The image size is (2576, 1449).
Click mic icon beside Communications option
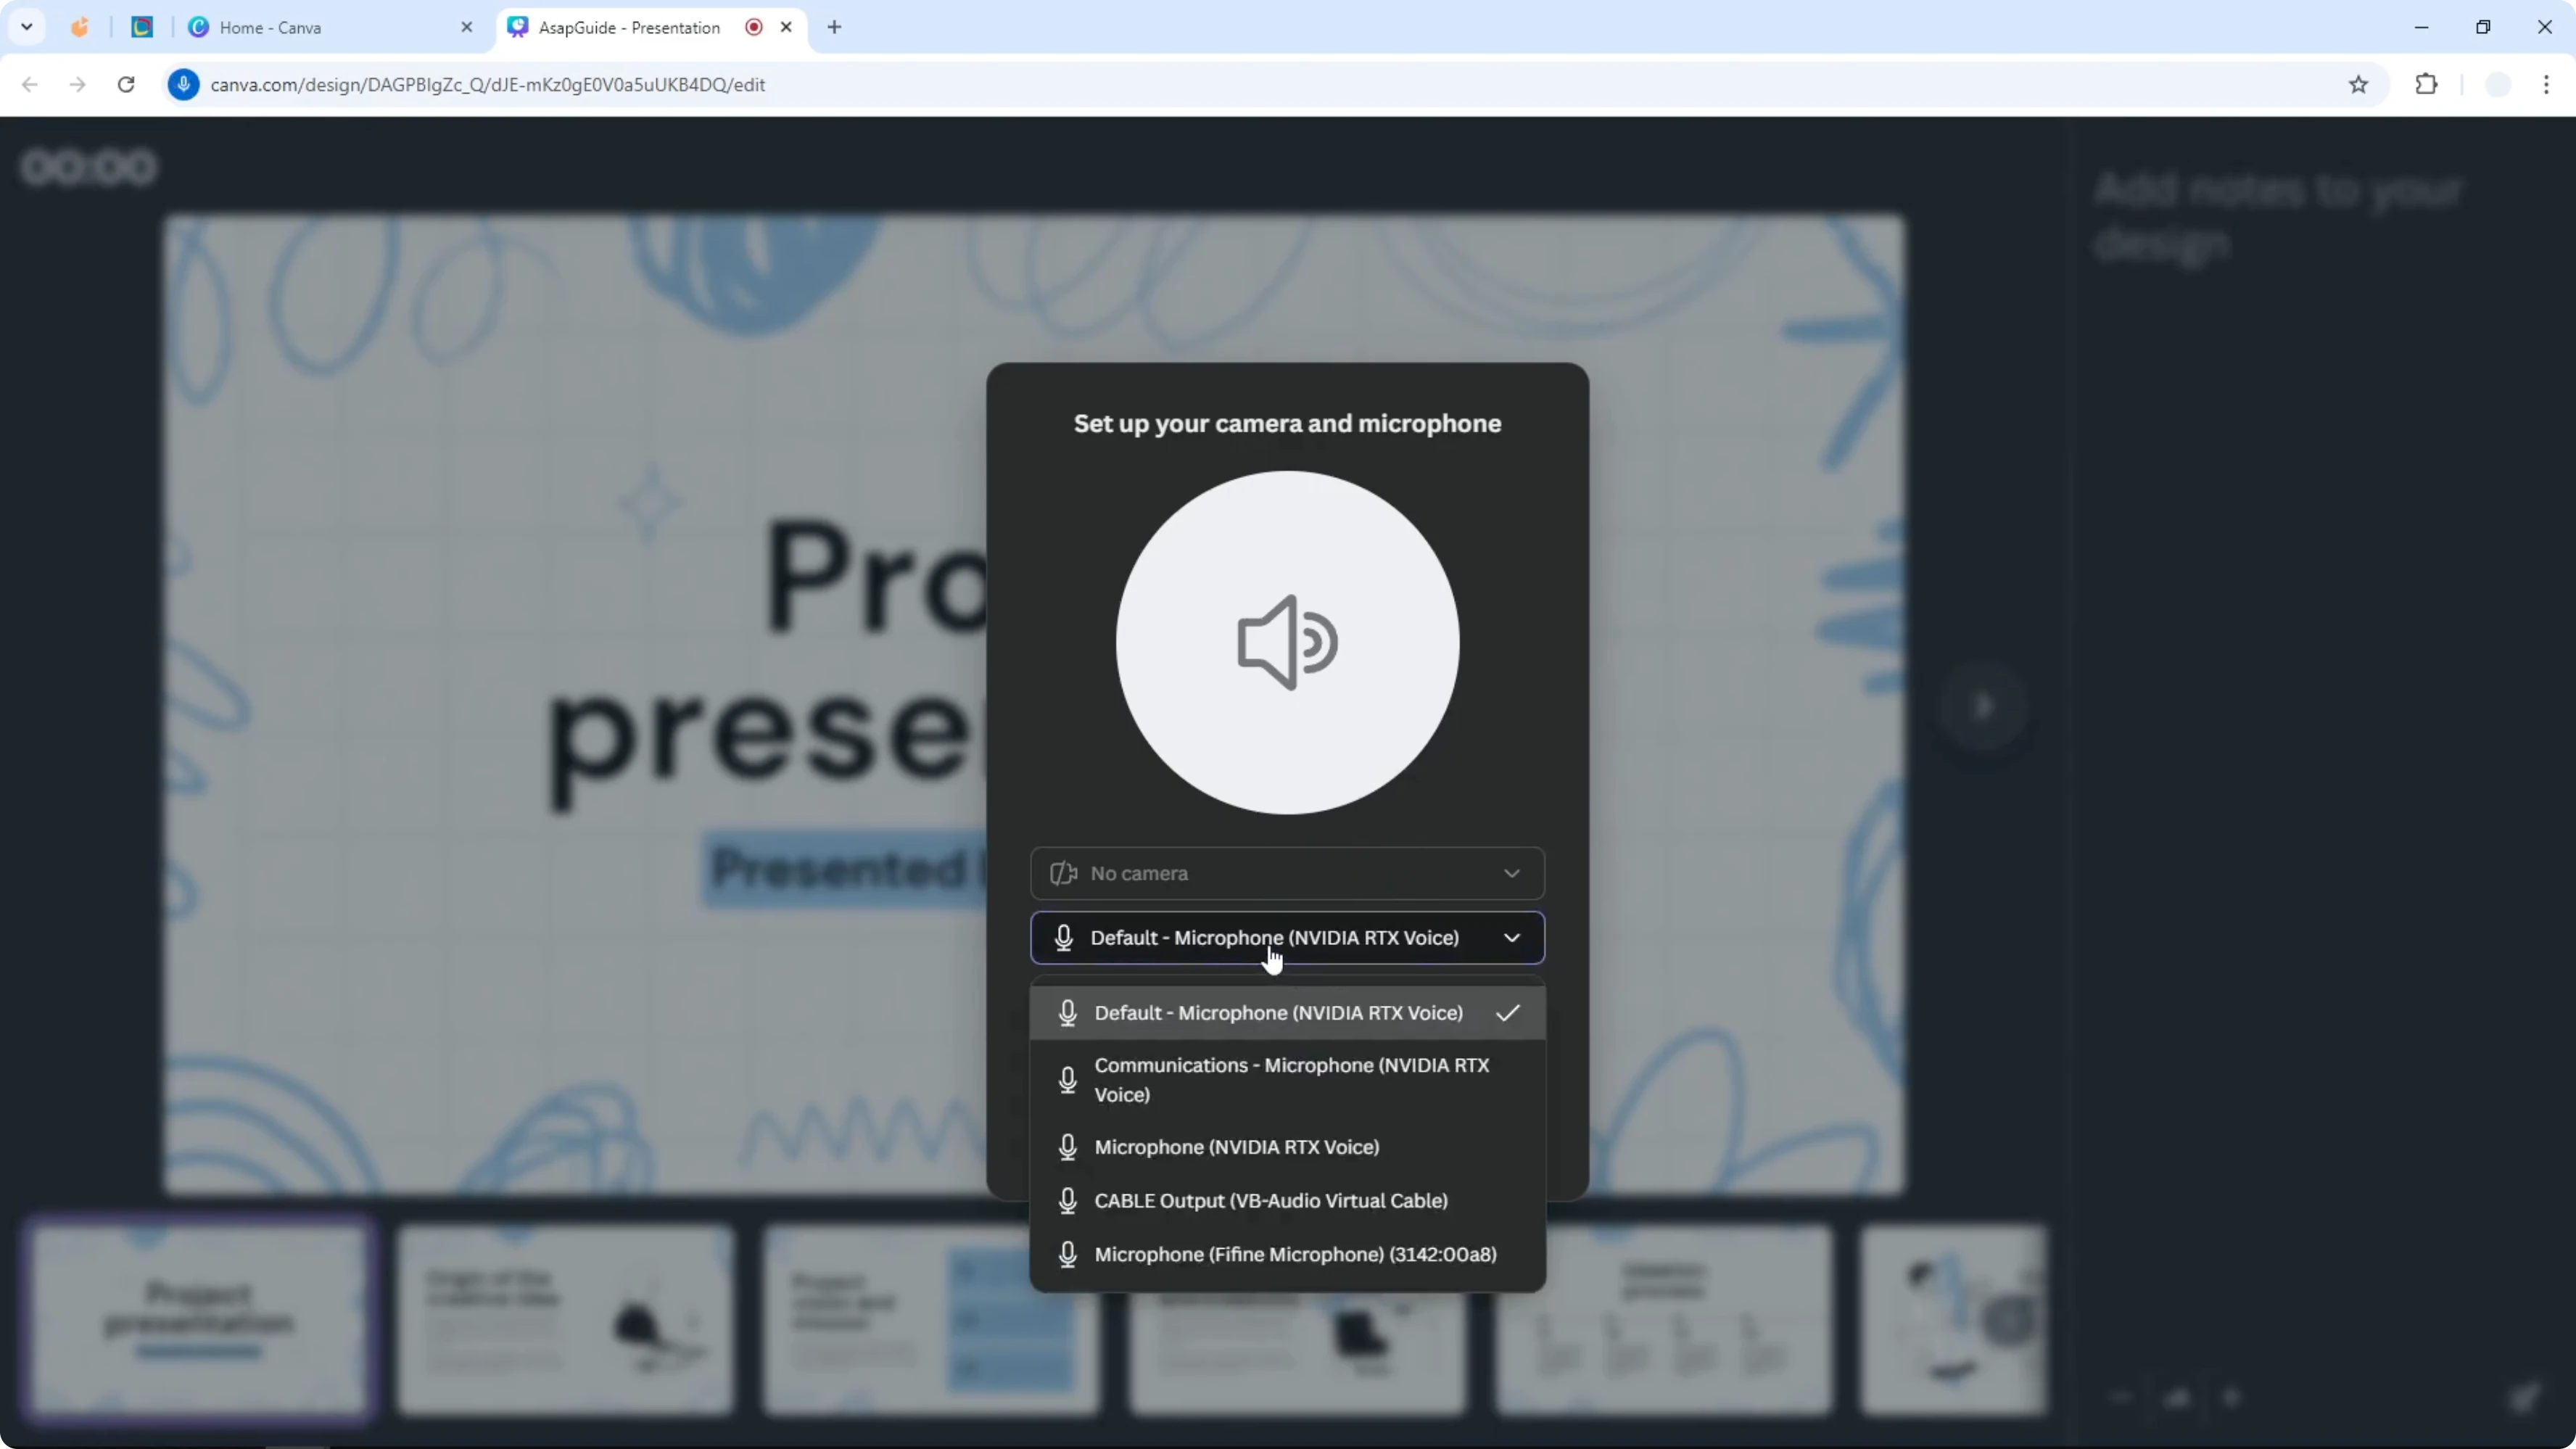(x=1068, y=1080)
